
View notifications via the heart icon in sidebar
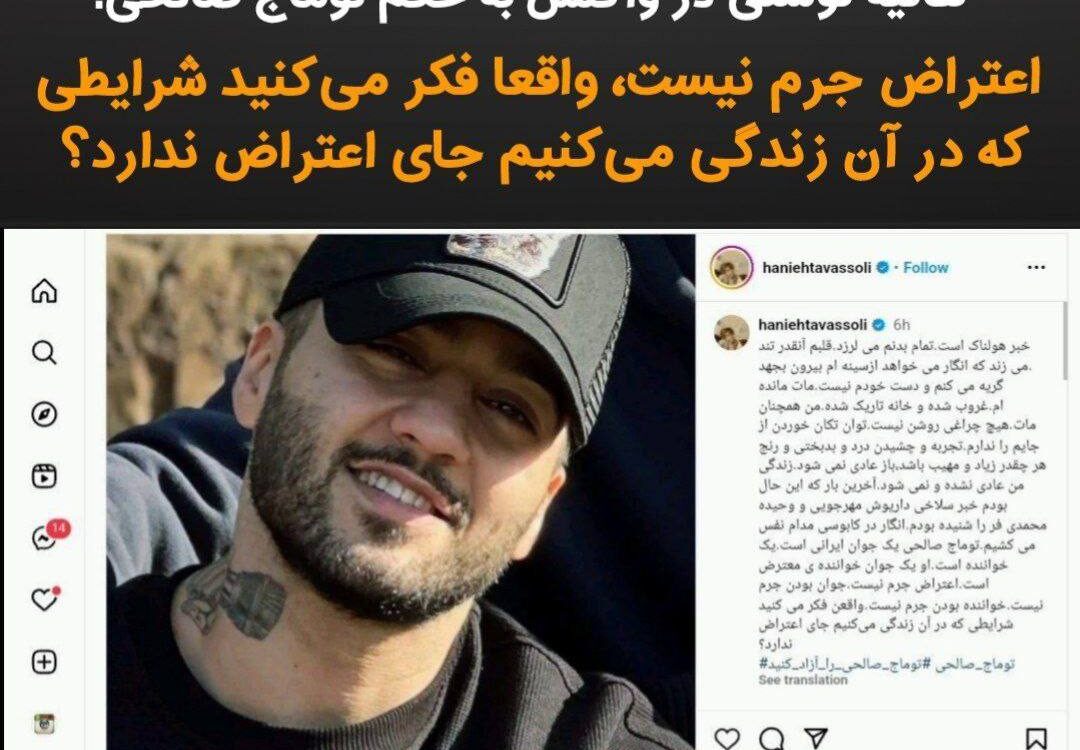point(45,599)
